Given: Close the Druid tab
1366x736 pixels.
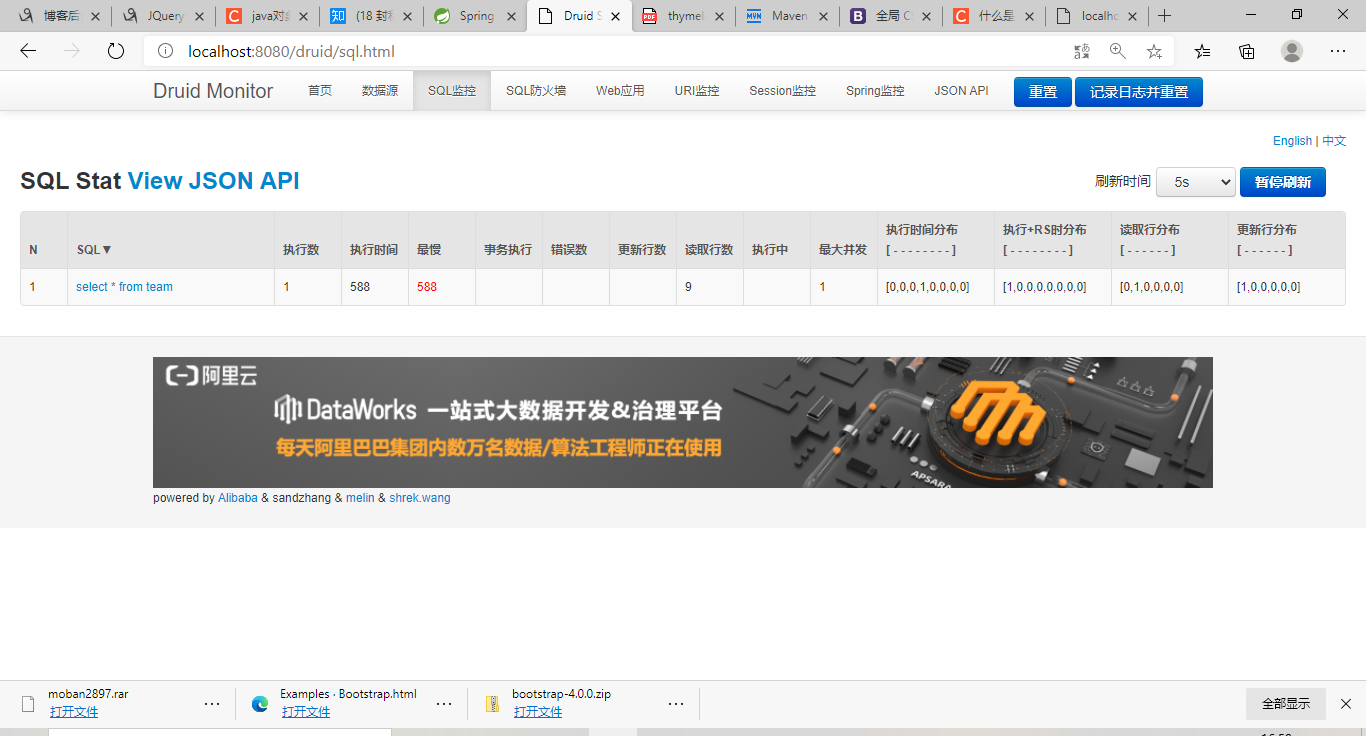Looking at the screenshot, I should (615, 16).
